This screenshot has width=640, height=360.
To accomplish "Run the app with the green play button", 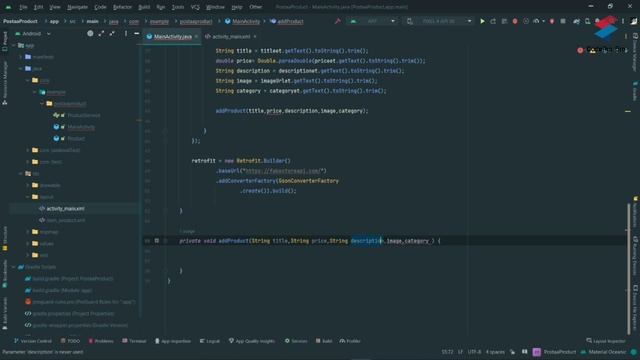I will tap(482, 21).
